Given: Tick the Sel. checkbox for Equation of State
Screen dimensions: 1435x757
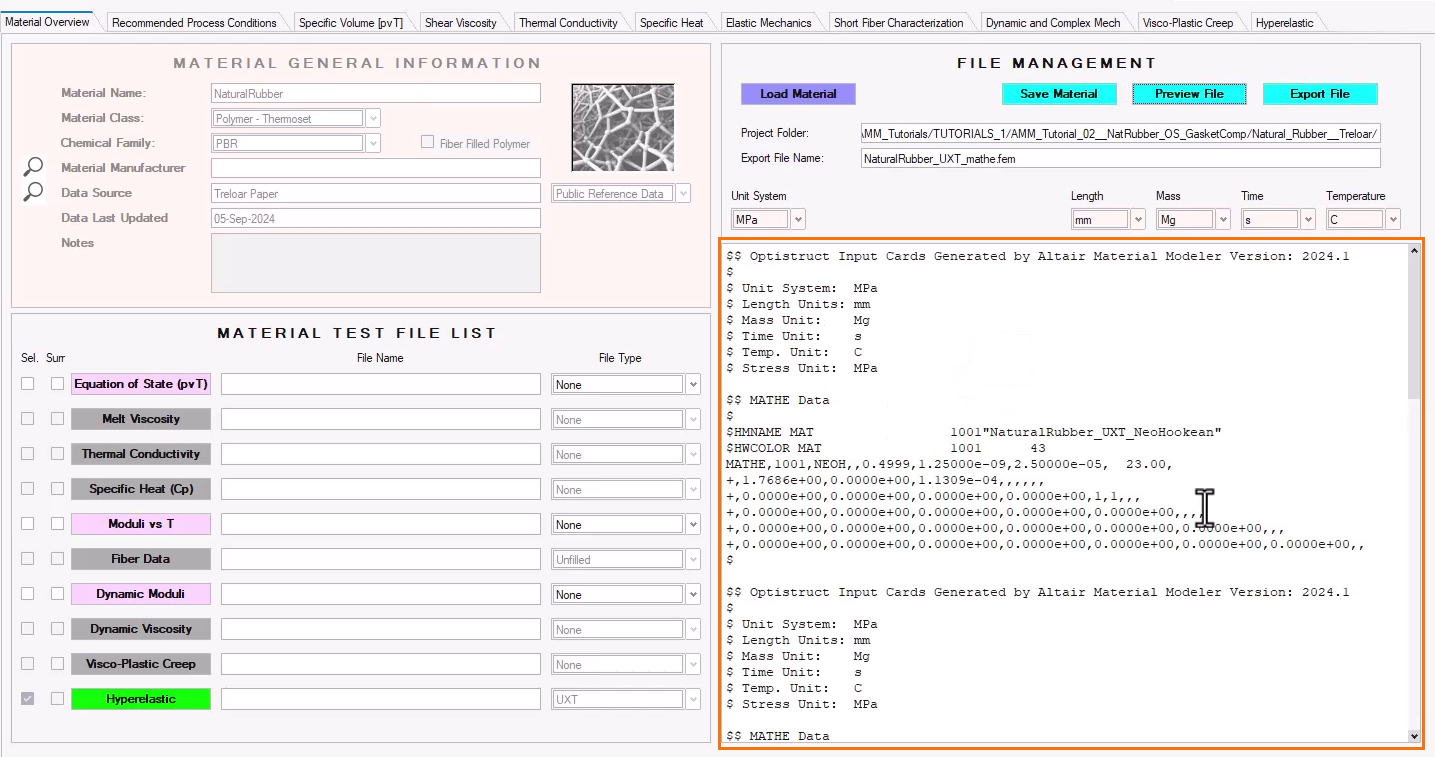Looking at the screenshot, I should pos(28,384).
